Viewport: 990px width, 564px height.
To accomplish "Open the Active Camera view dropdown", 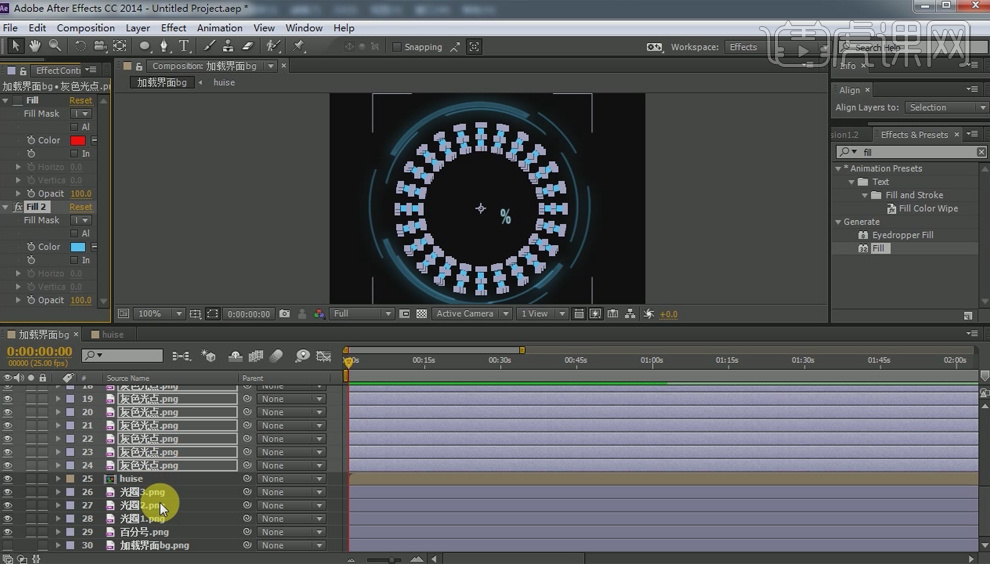I will [x=470, y=314].
